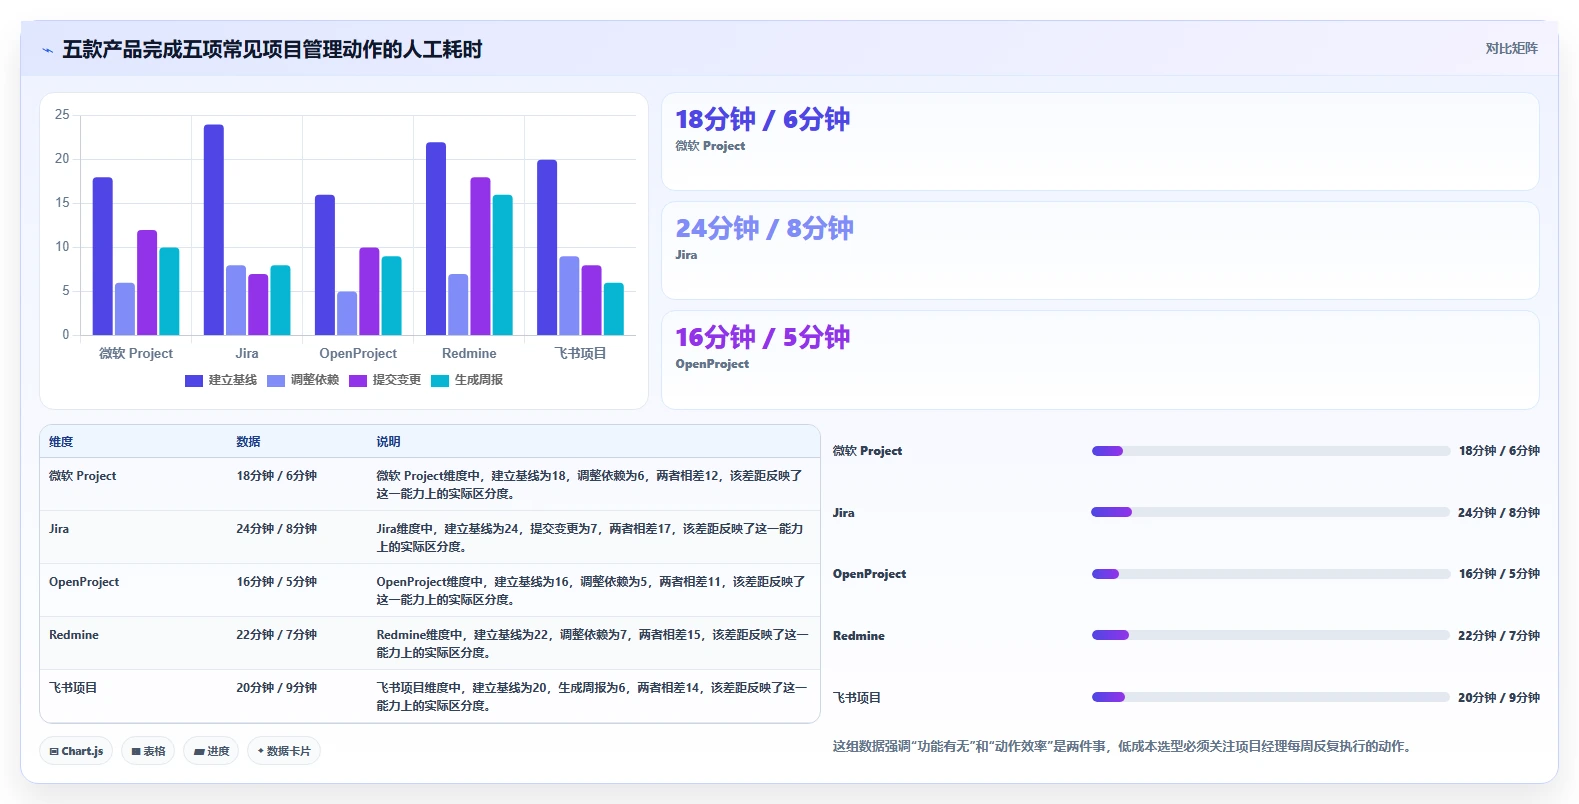1579x804 pixels.
Task: Click the 微软 Project progress bar
Action: point(1270,451)
